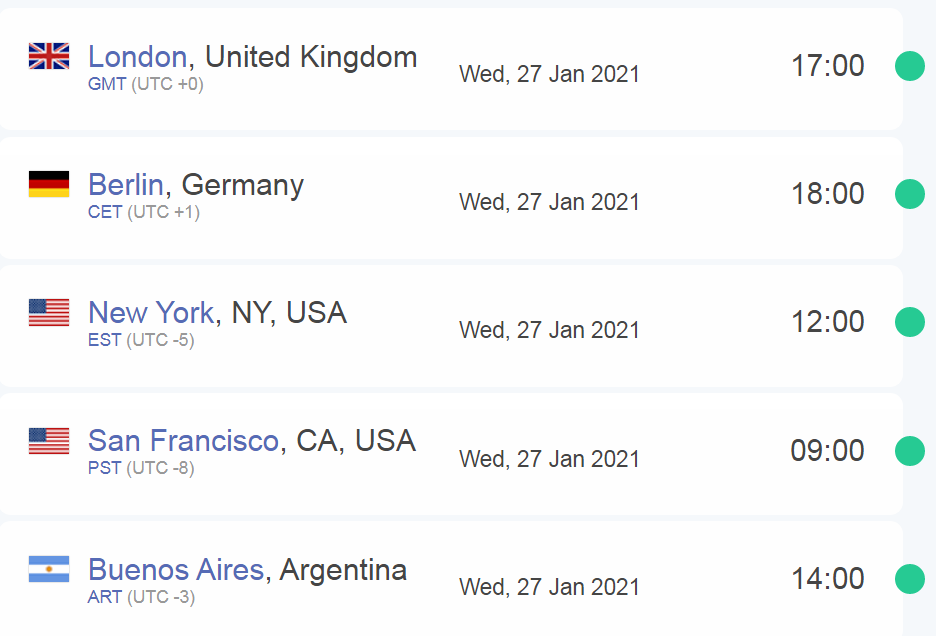Screen dimensions: 936x636
Task: Open the San Francisco city link
Action: tap(183, 441)
